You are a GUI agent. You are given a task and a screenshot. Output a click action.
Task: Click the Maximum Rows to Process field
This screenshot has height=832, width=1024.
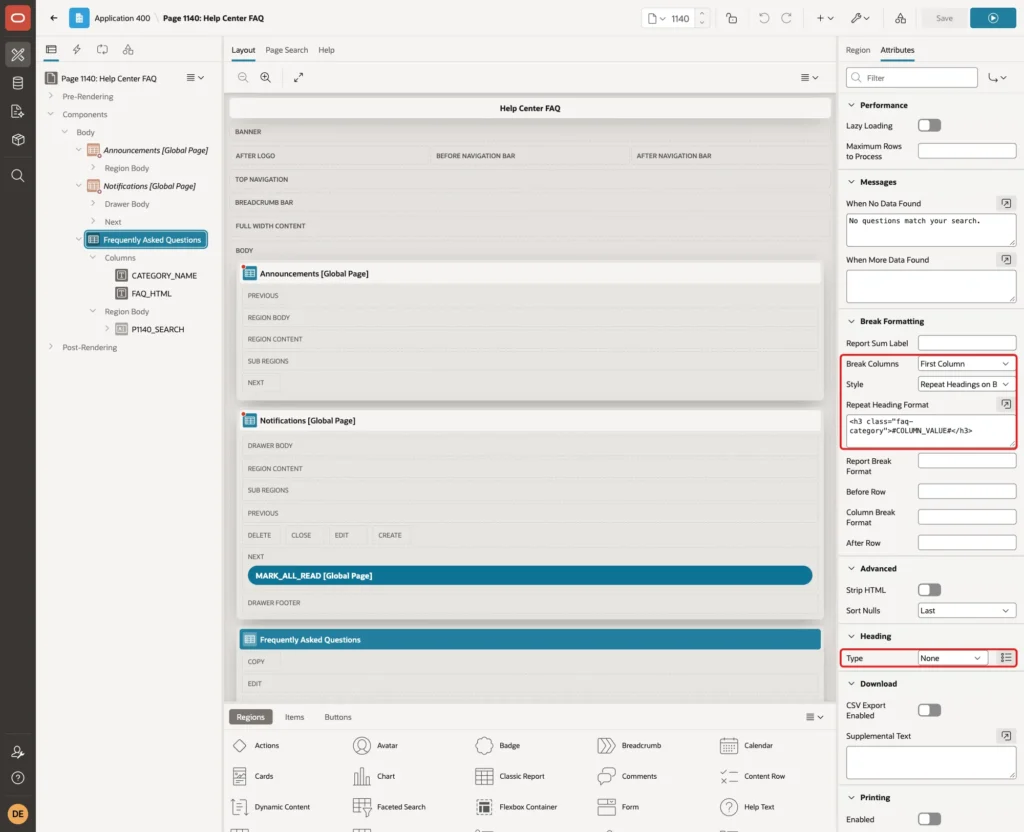pyautogui.click(x=967, y=151)
